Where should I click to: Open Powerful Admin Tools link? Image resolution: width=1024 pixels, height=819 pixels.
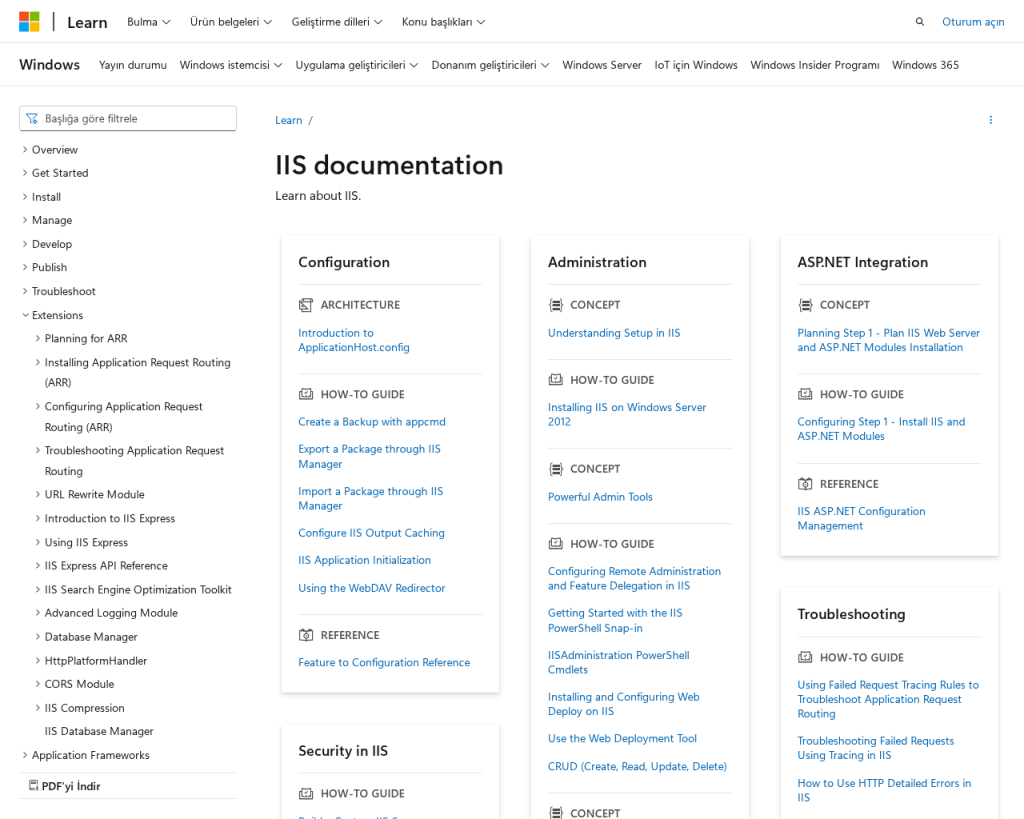click(600, 497)
